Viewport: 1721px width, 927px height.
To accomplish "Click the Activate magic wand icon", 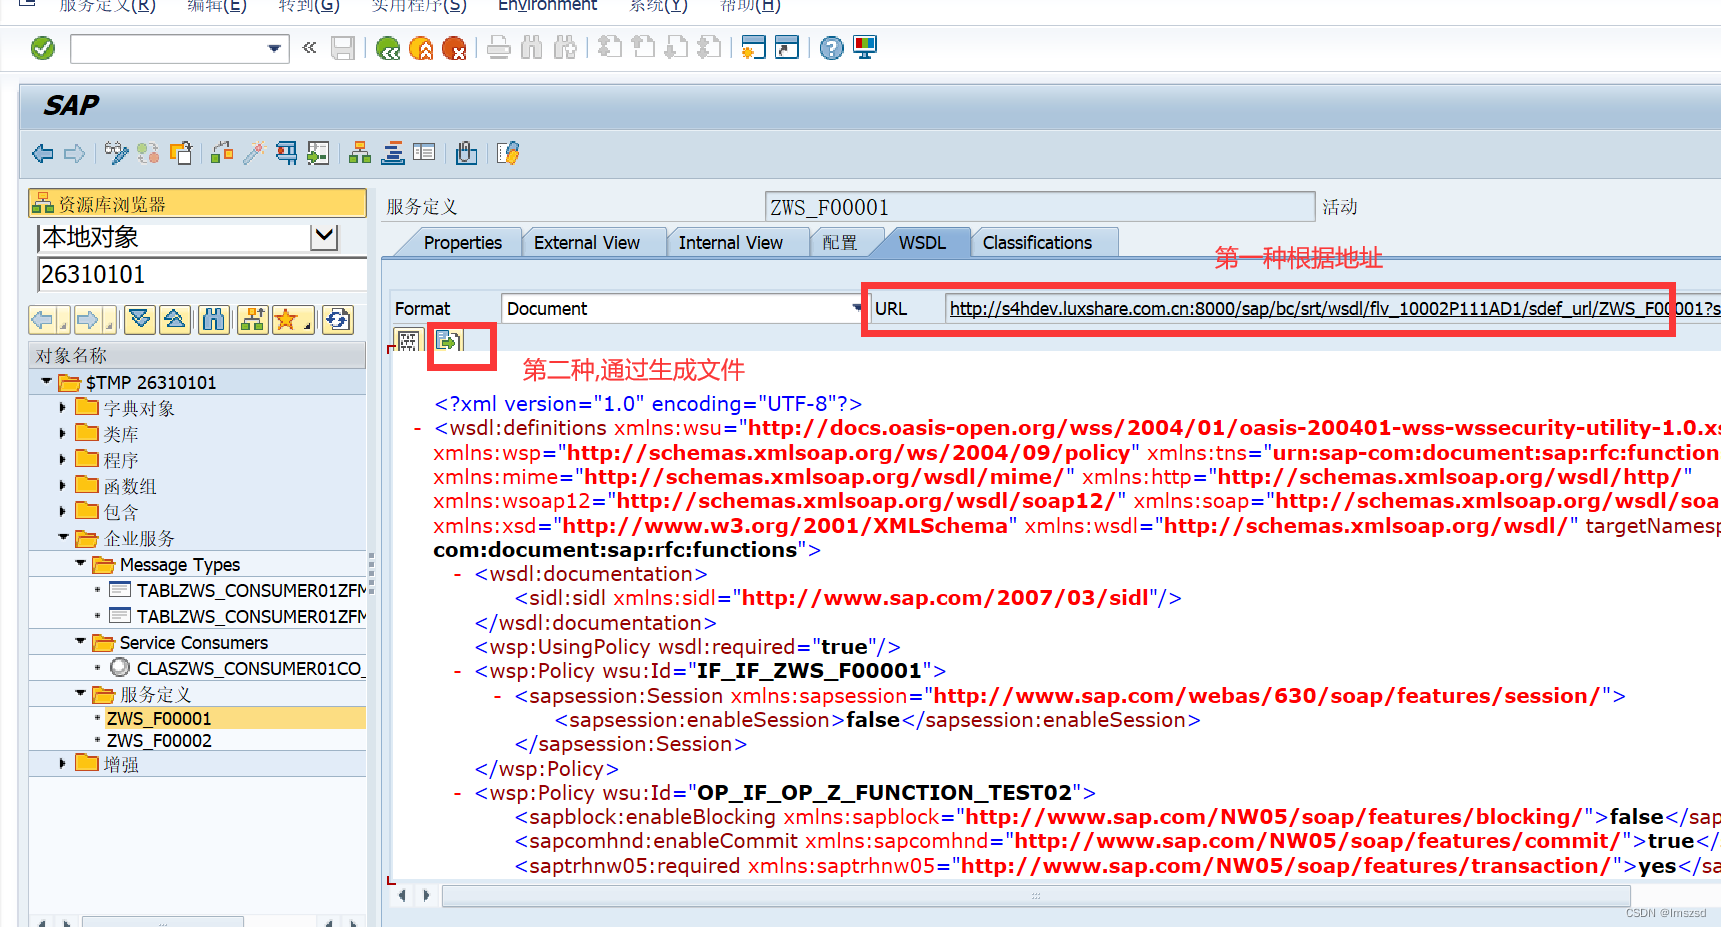I will (254, 153).
